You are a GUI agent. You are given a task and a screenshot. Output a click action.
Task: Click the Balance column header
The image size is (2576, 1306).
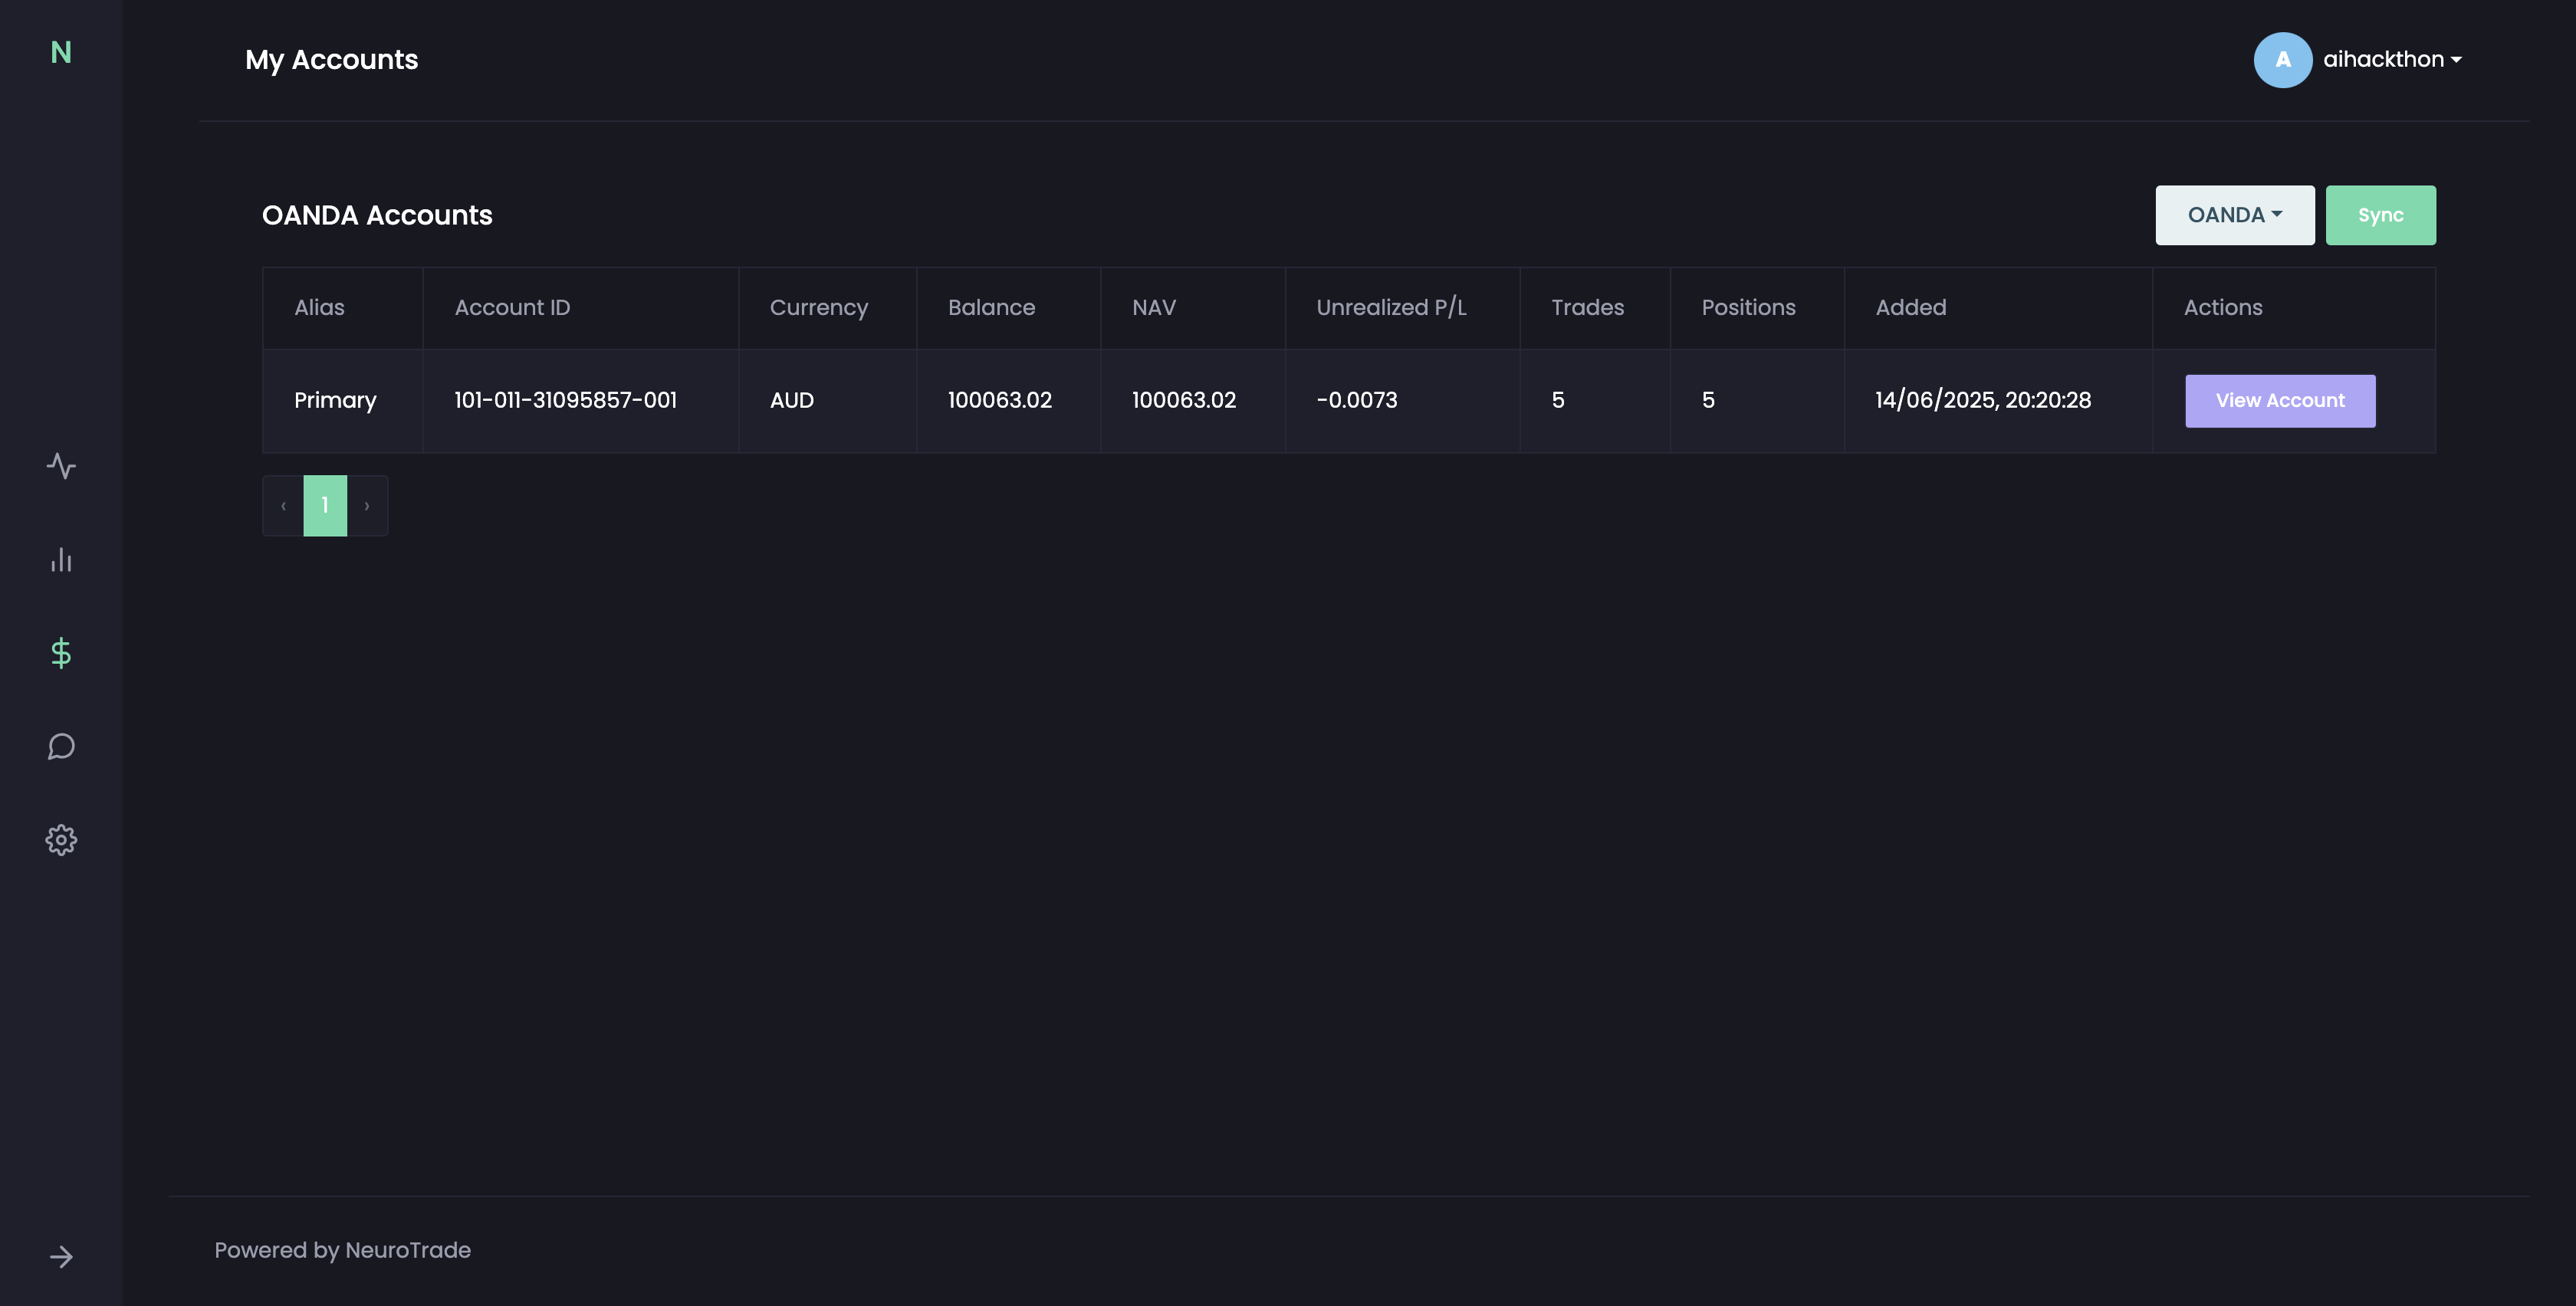pyautogui.click(x=991, y=308)
